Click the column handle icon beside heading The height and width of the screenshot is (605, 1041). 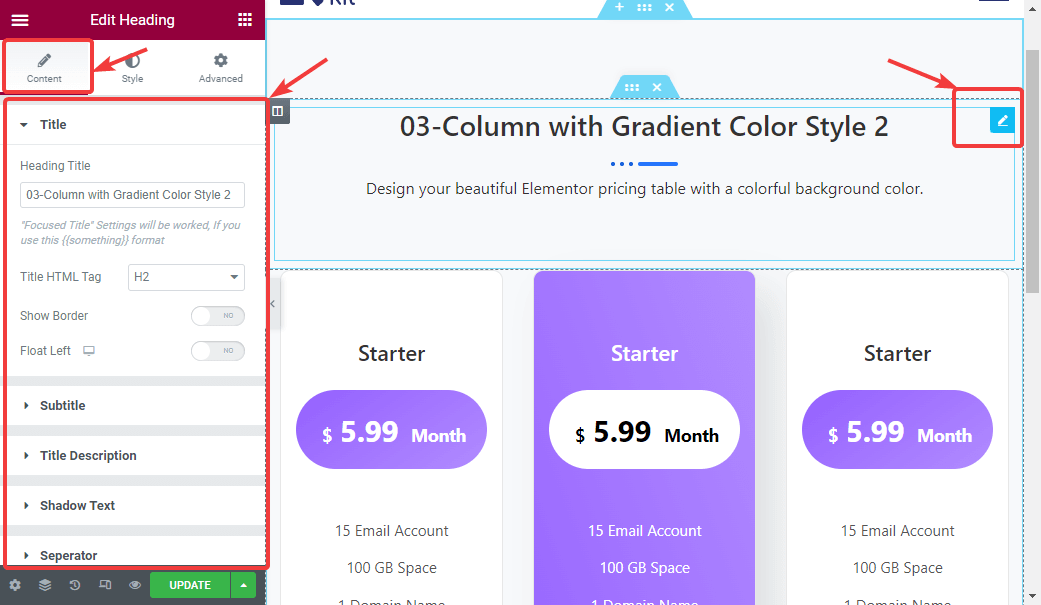pyautogui.click(x=278, y=111)
